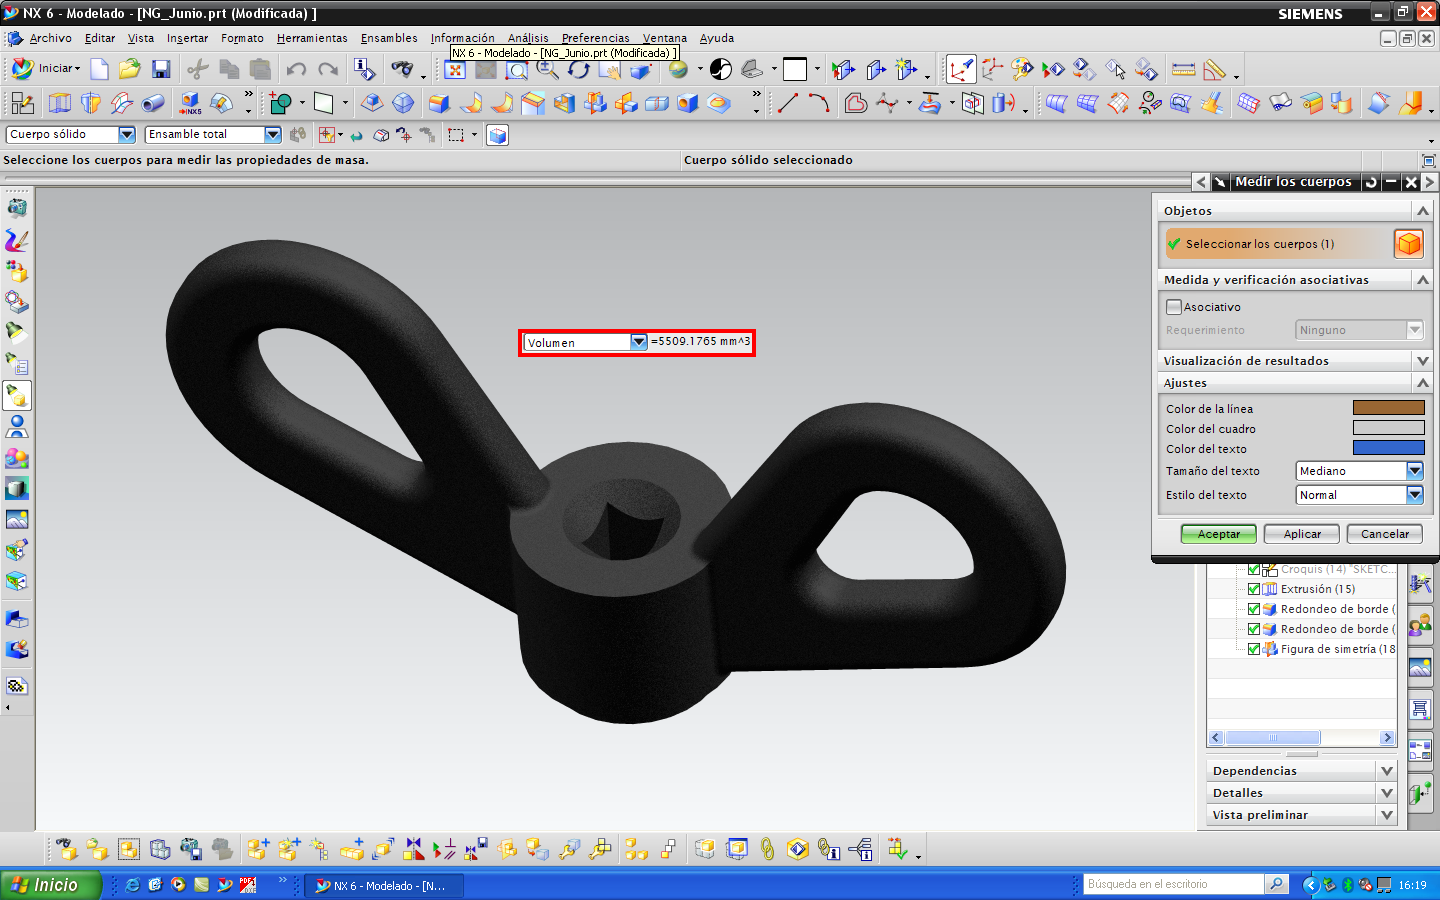The width and height of the screenshot is (1440, 900).
Task: Open the Editar menu
Action: (x=99, y=38)
